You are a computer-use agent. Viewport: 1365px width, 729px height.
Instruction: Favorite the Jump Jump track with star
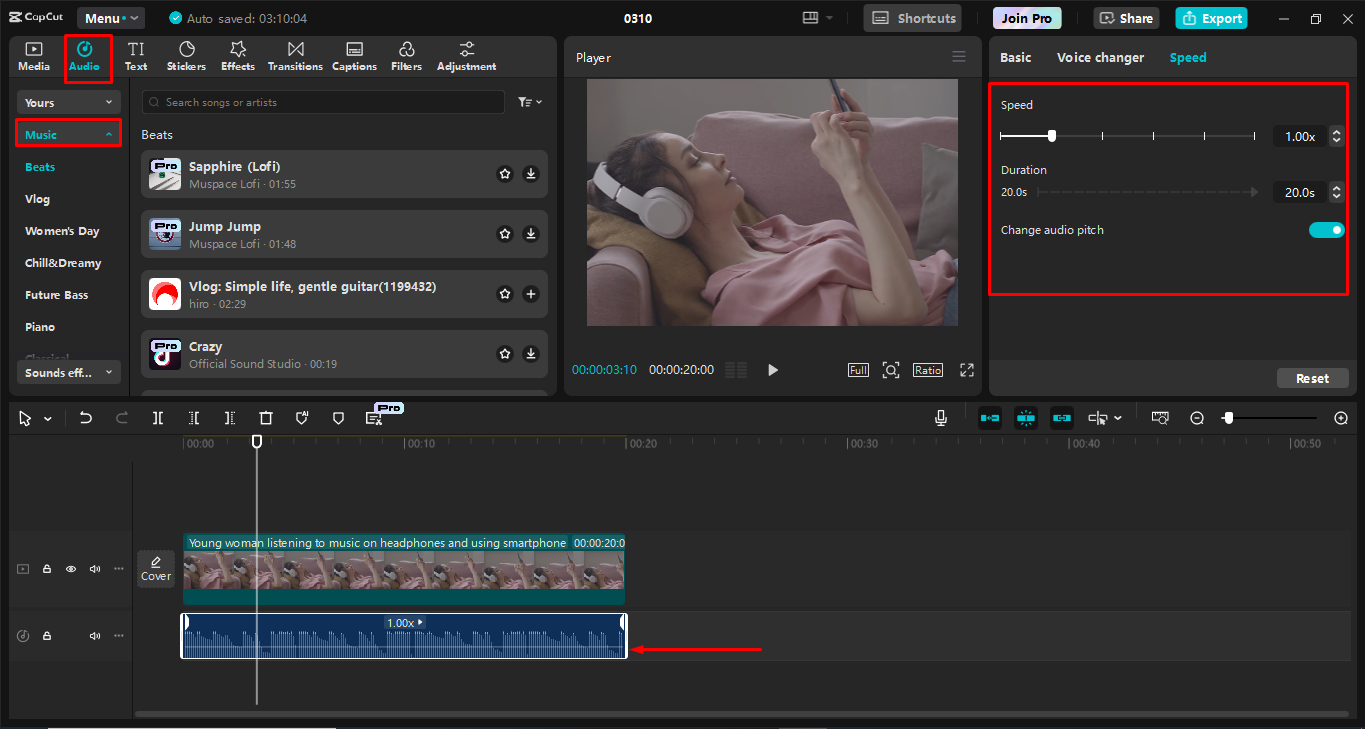click(x=505, y=234)
